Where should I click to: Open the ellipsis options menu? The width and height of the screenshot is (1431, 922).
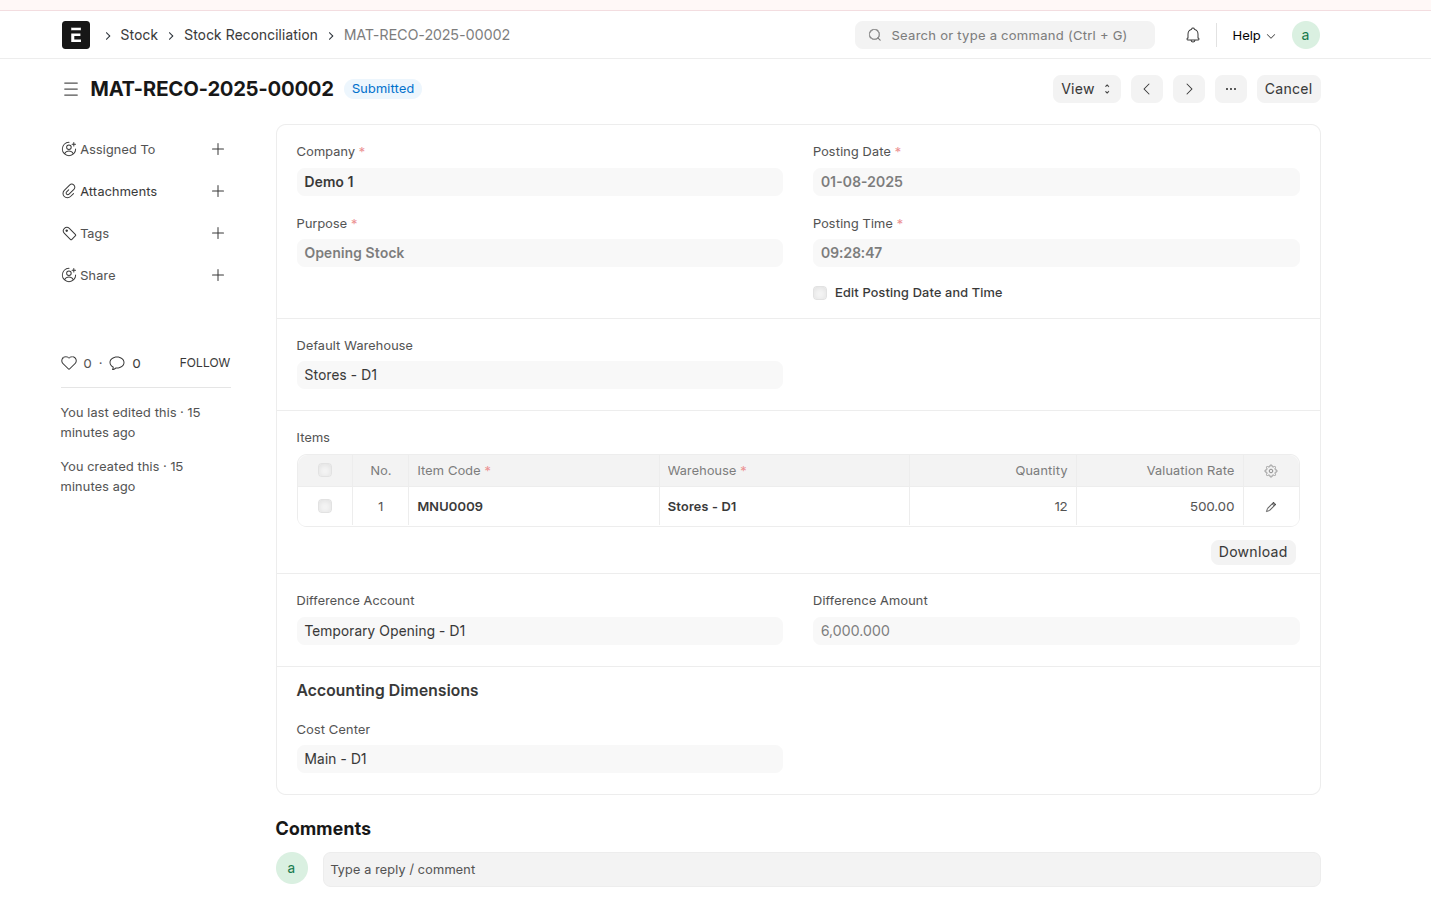[x=1230, y=88]
